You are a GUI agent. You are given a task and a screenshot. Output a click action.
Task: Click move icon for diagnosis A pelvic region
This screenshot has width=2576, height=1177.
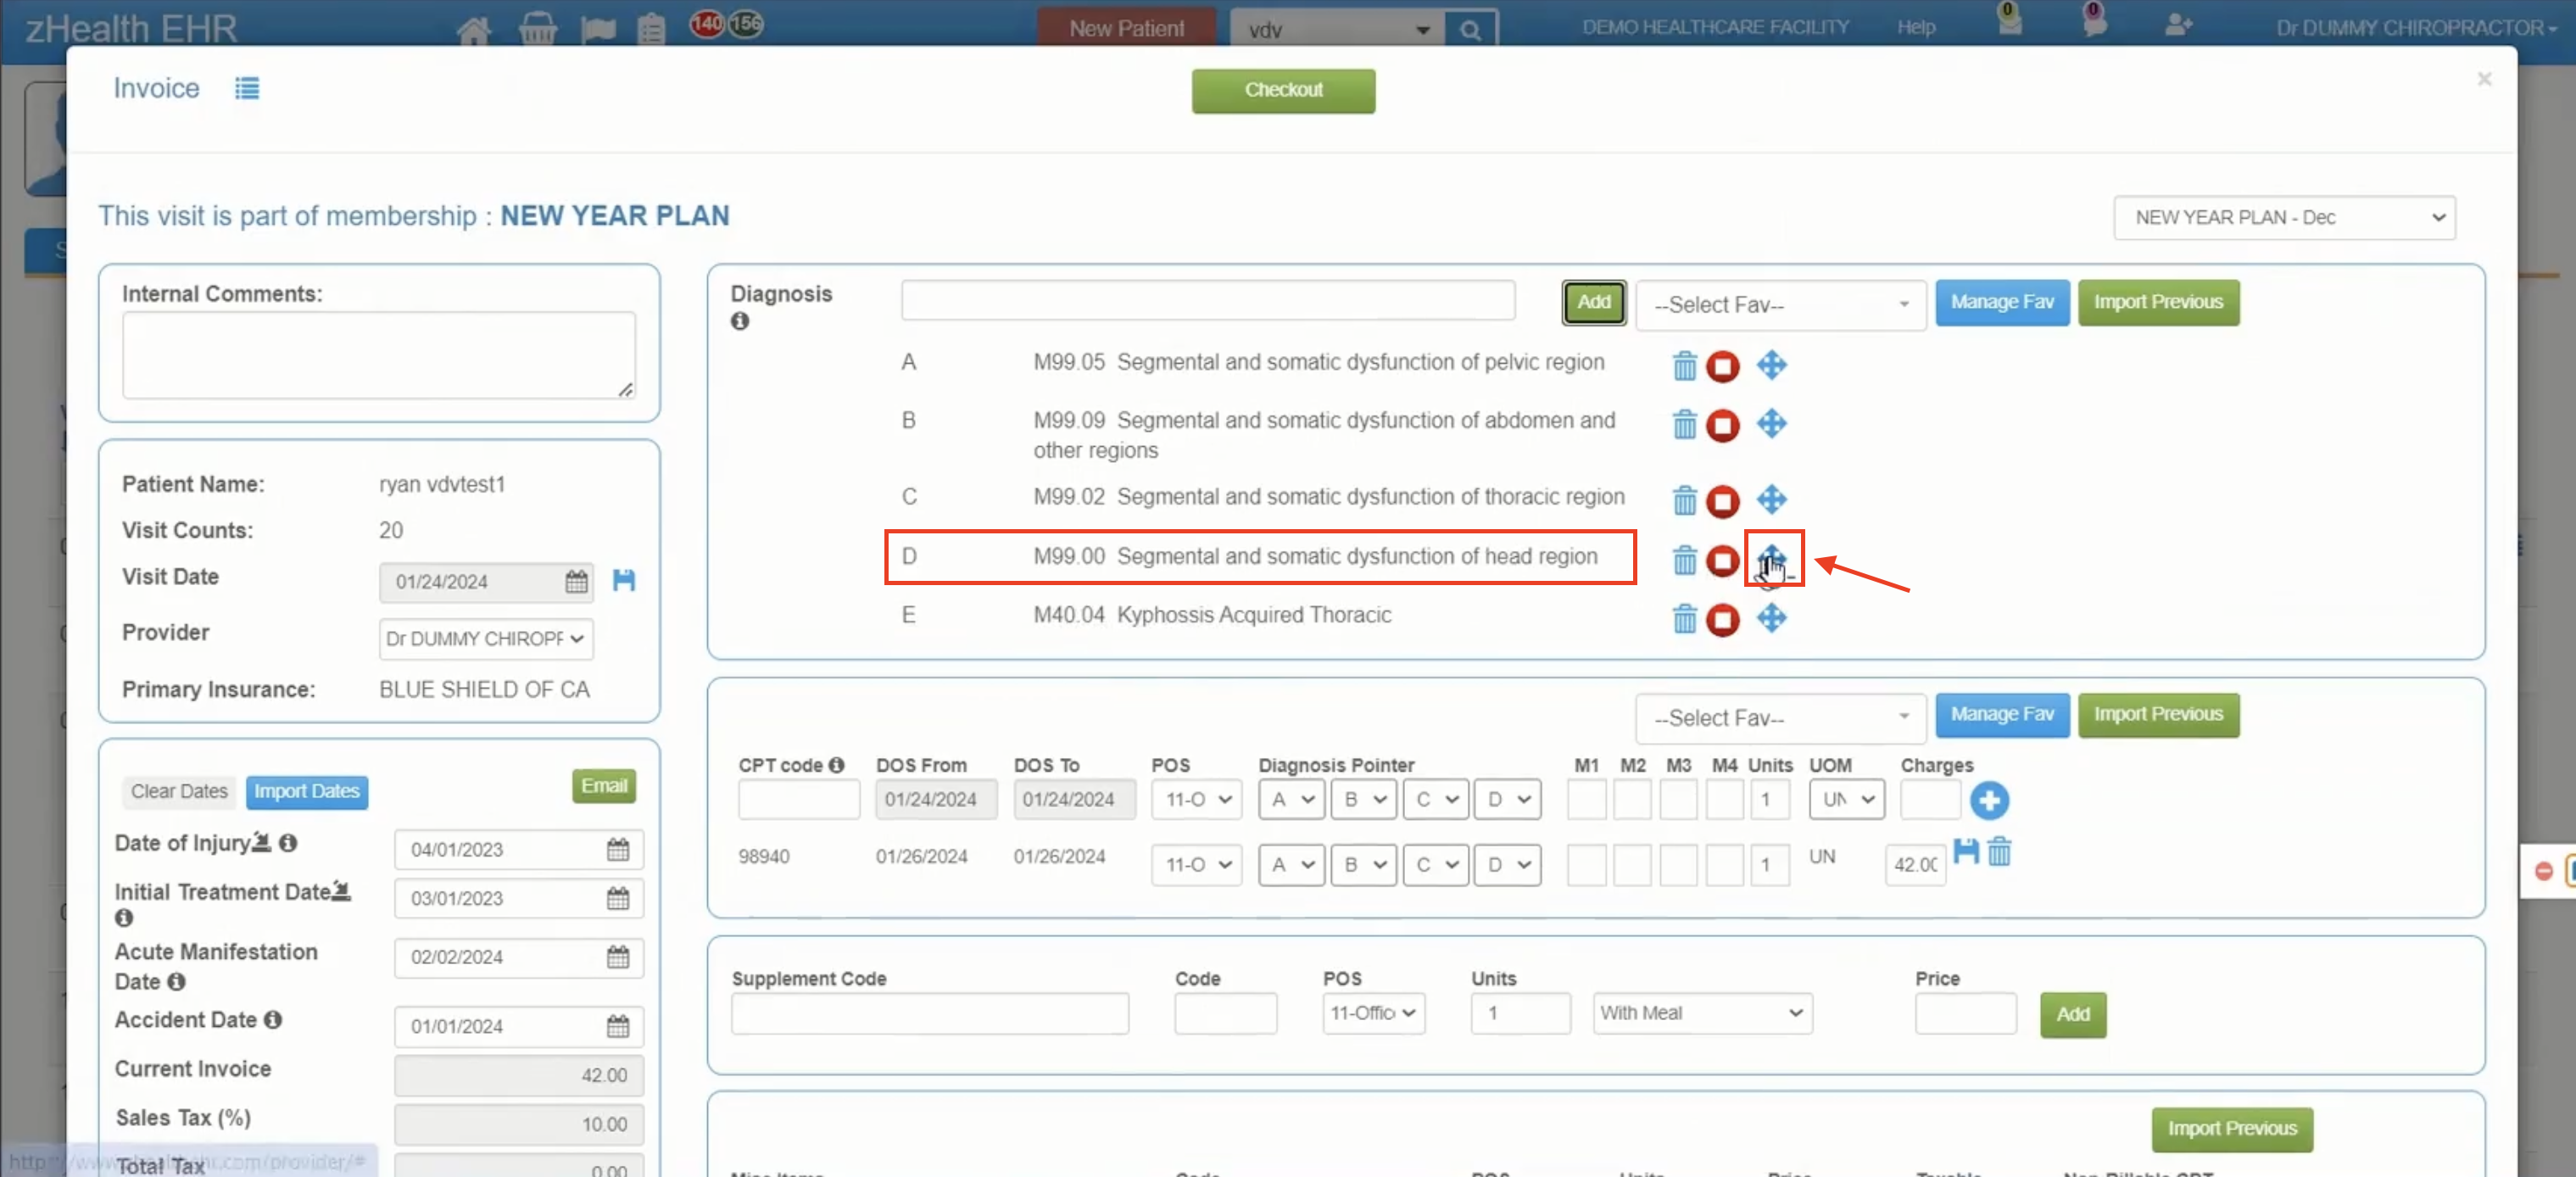pyautogui.click(x=1771, y=365)
